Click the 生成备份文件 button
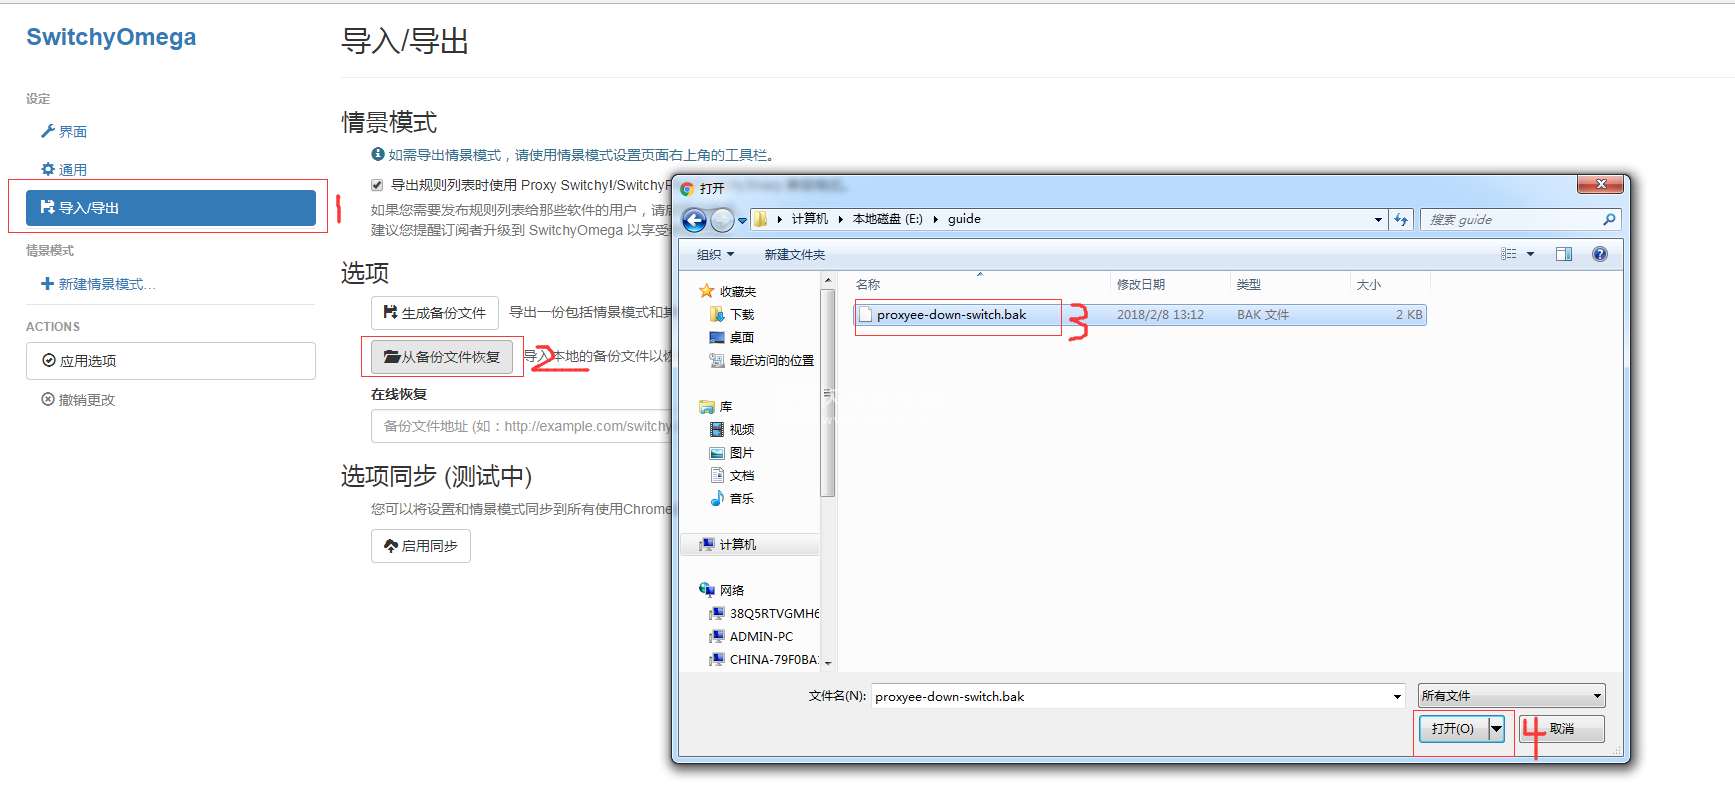This screenshot has width=1735, height=812. coord(435,313)
